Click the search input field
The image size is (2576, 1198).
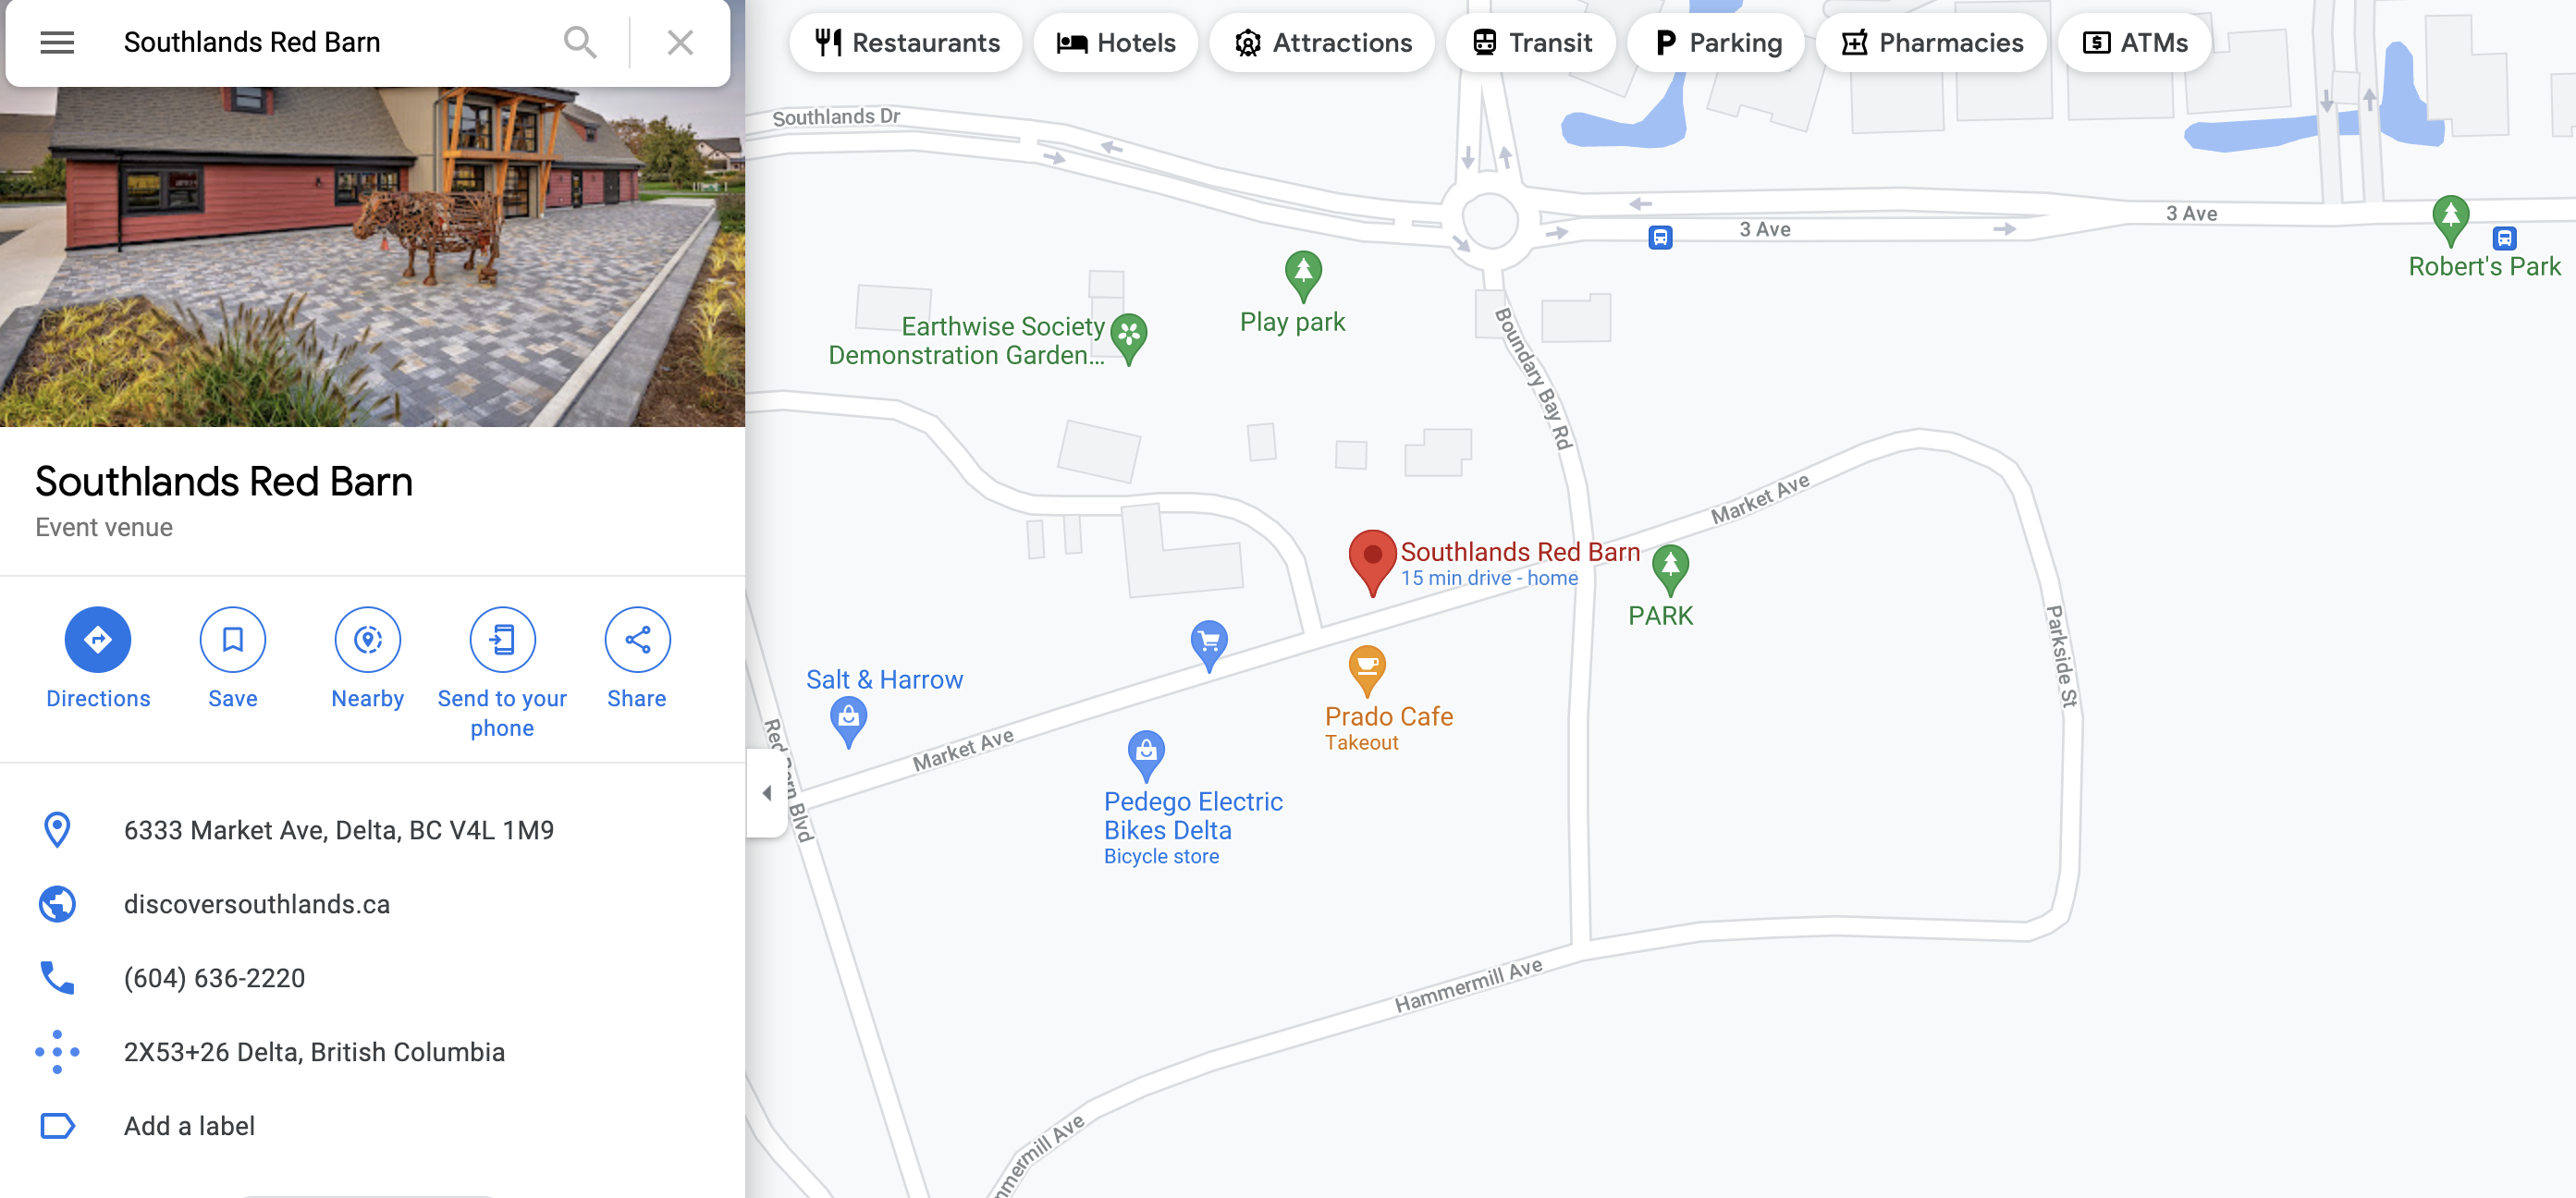click(330, 42)
